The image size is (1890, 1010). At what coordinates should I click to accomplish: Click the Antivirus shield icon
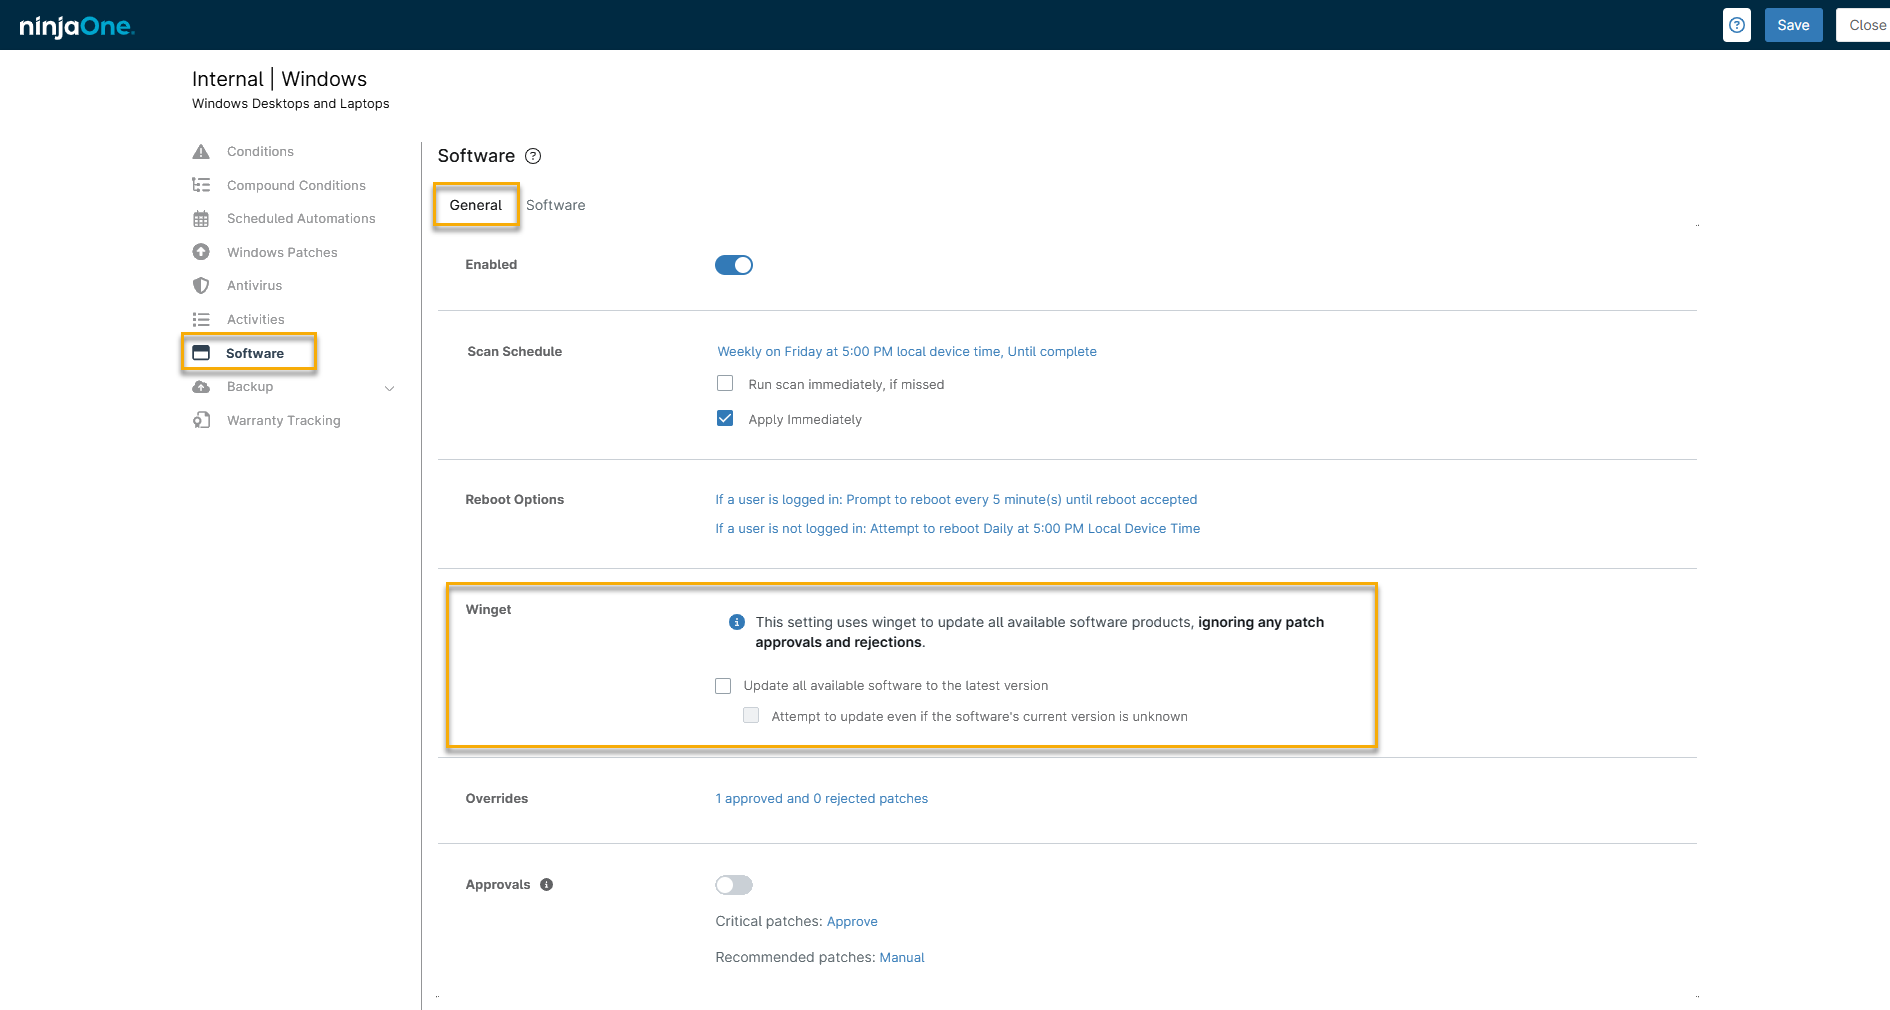(x=201, y=286)
